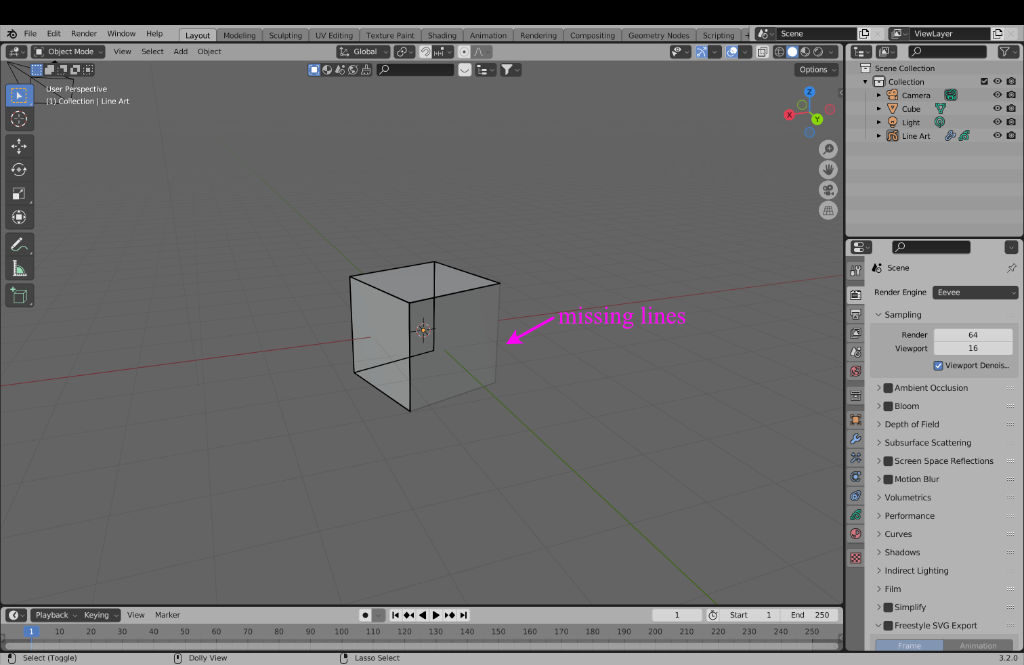Choose the Add Cube tool
The image size is (1024, 665).
[x=19, y=295]
